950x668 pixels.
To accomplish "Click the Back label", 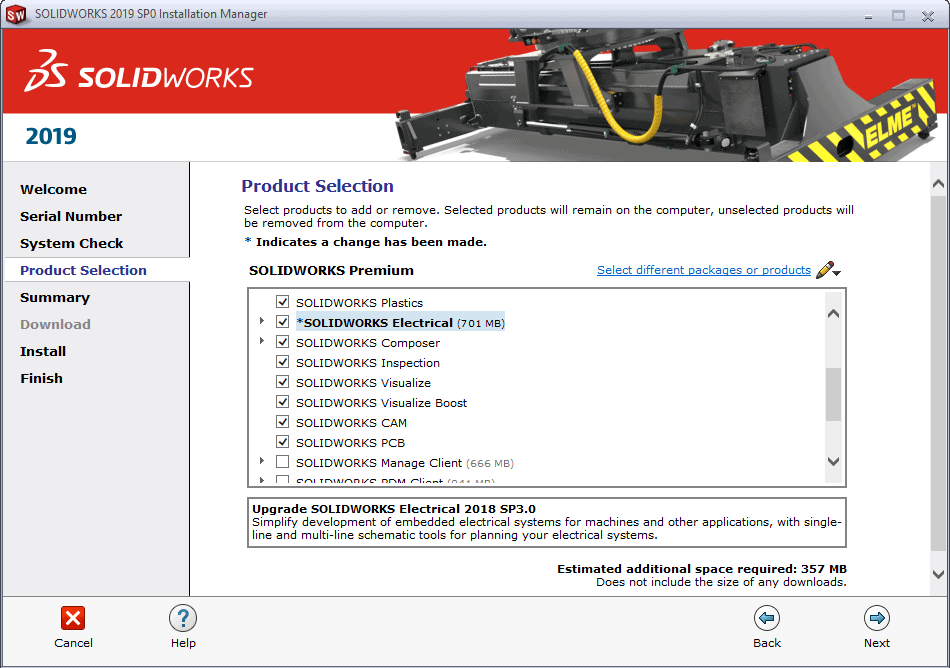I will click(x=767, y=643).
